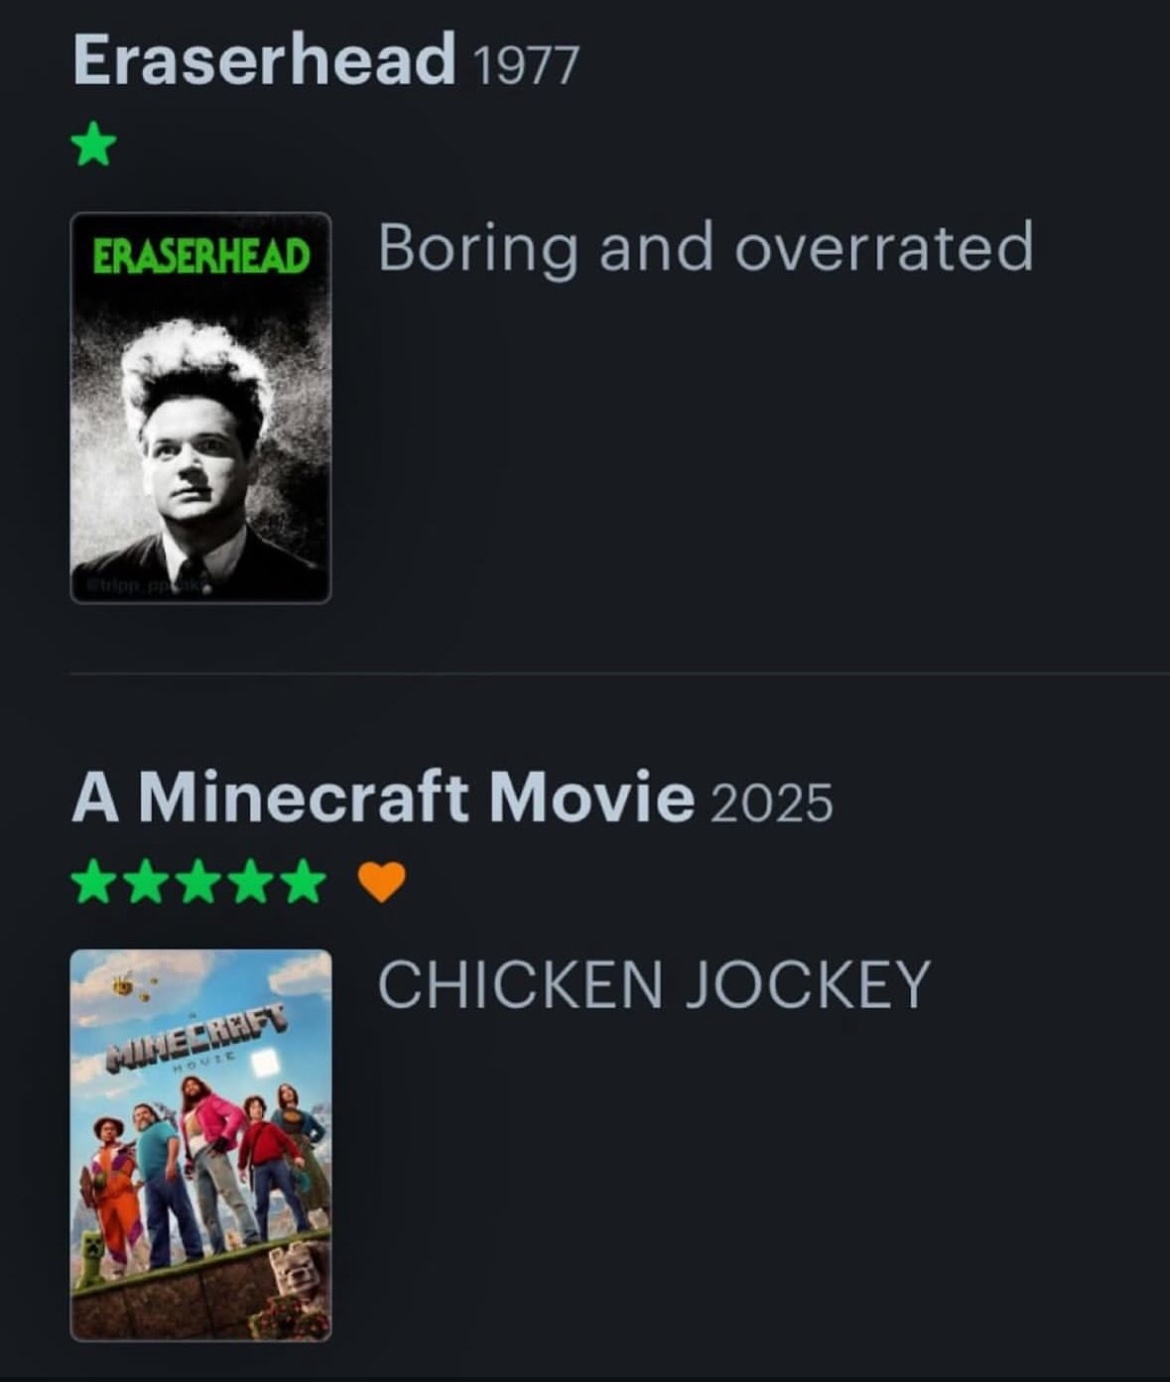This screenshot has width=1170, height=1382.
Task: Open the "Boring and overrated" review text
Action: tap(706, 248)
